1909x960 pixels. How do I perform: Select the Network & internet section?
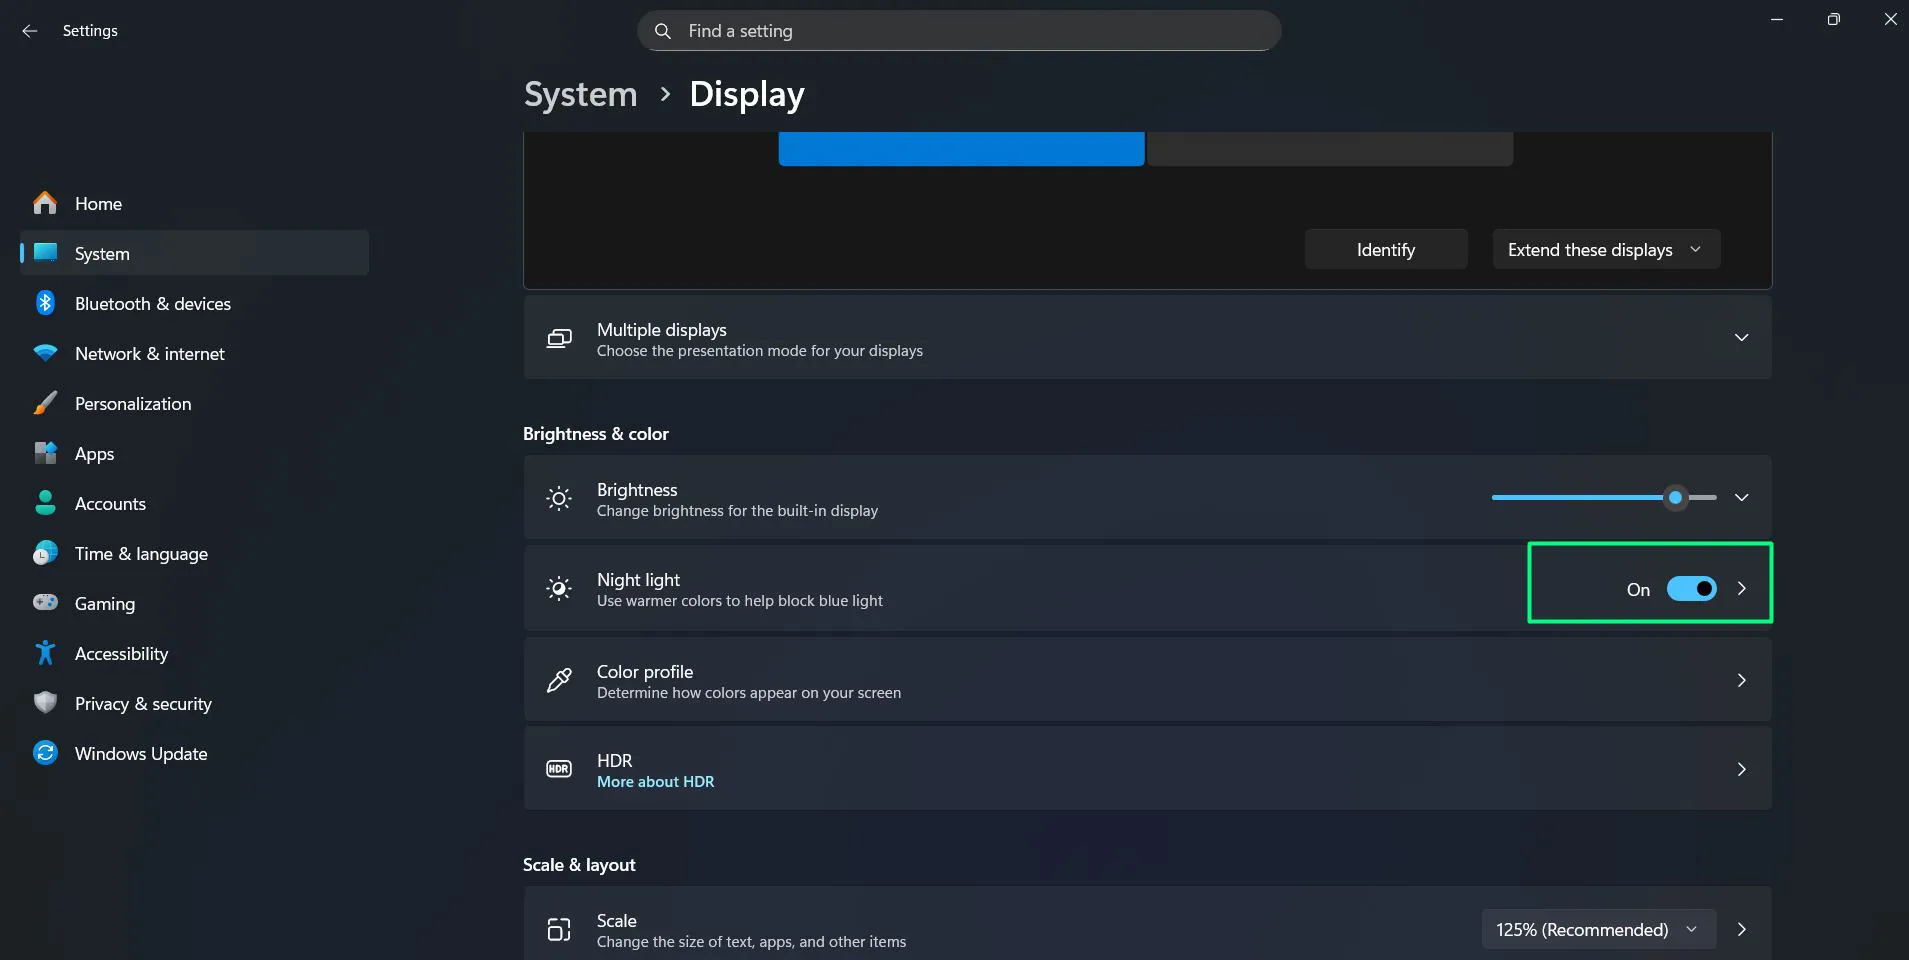coord(149,353)
